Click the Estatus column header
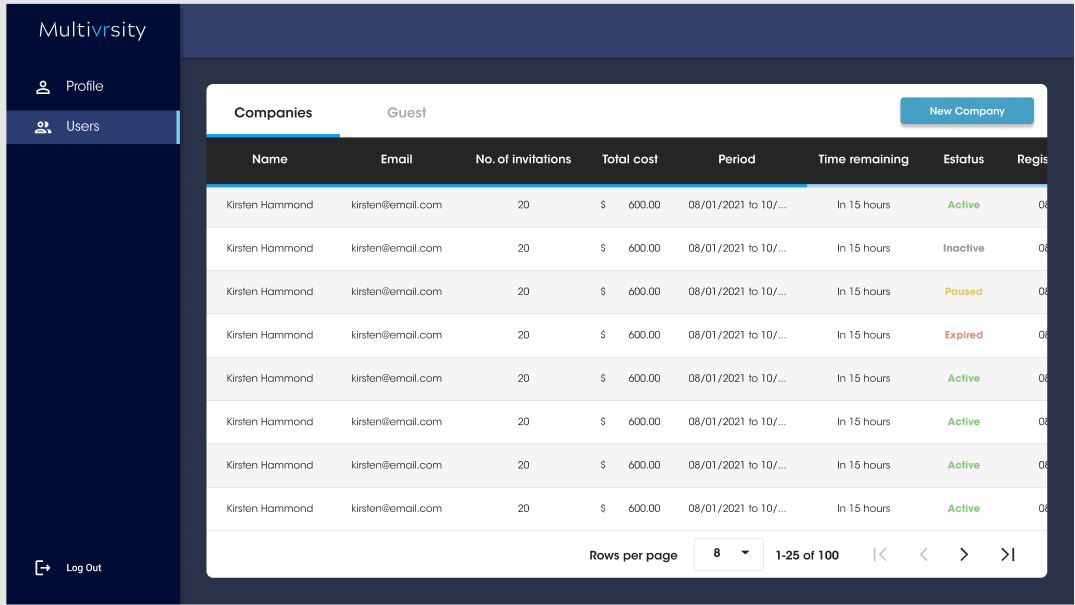This screenshot has width=1075, height=605. (964, 159)
